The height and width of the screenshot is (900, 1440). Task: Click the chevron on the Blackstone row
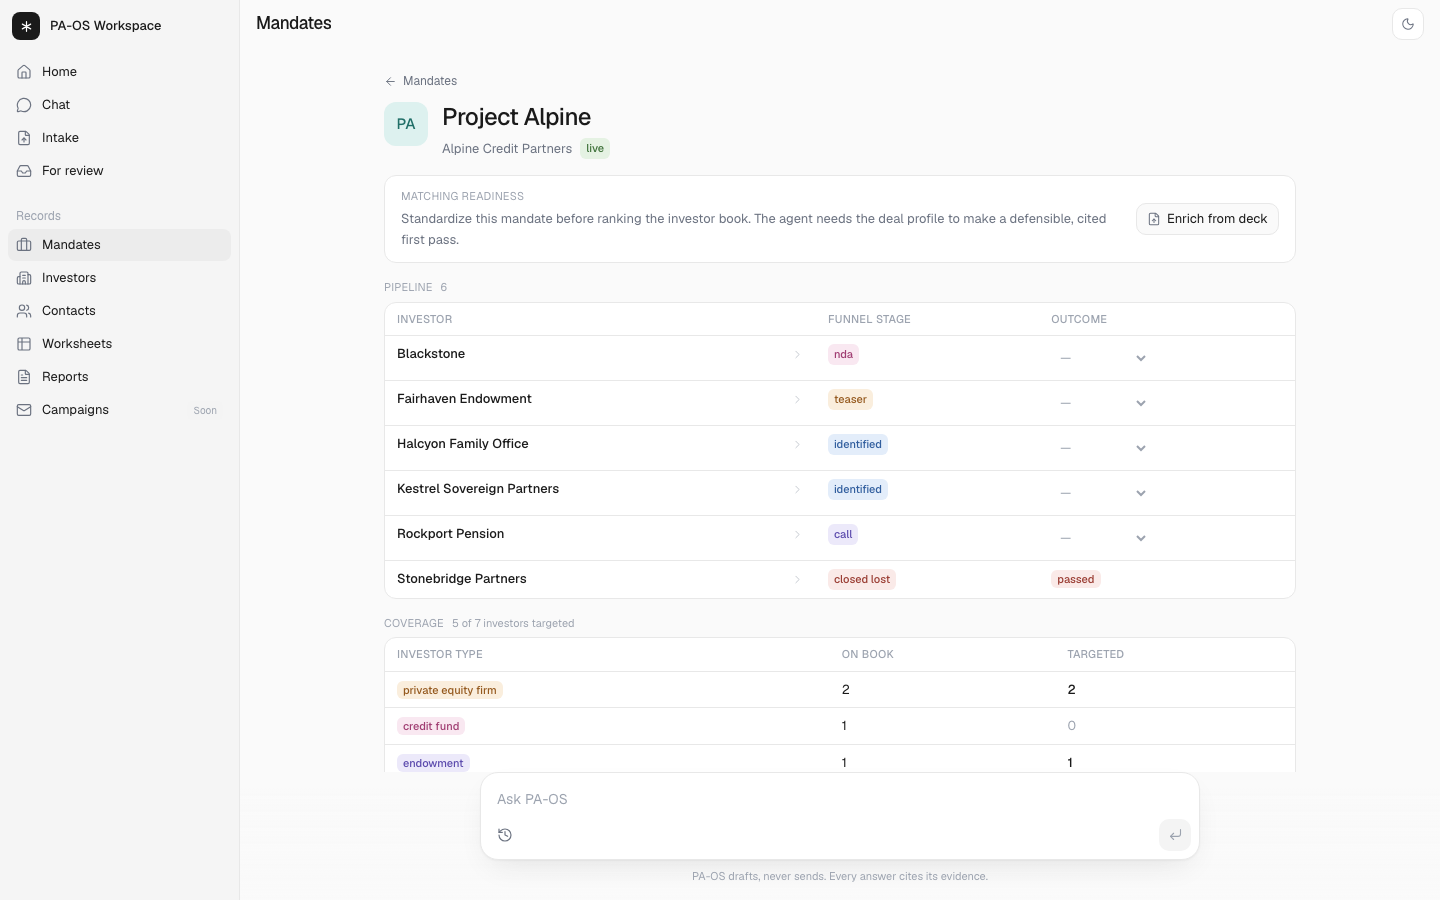[797, 354]
